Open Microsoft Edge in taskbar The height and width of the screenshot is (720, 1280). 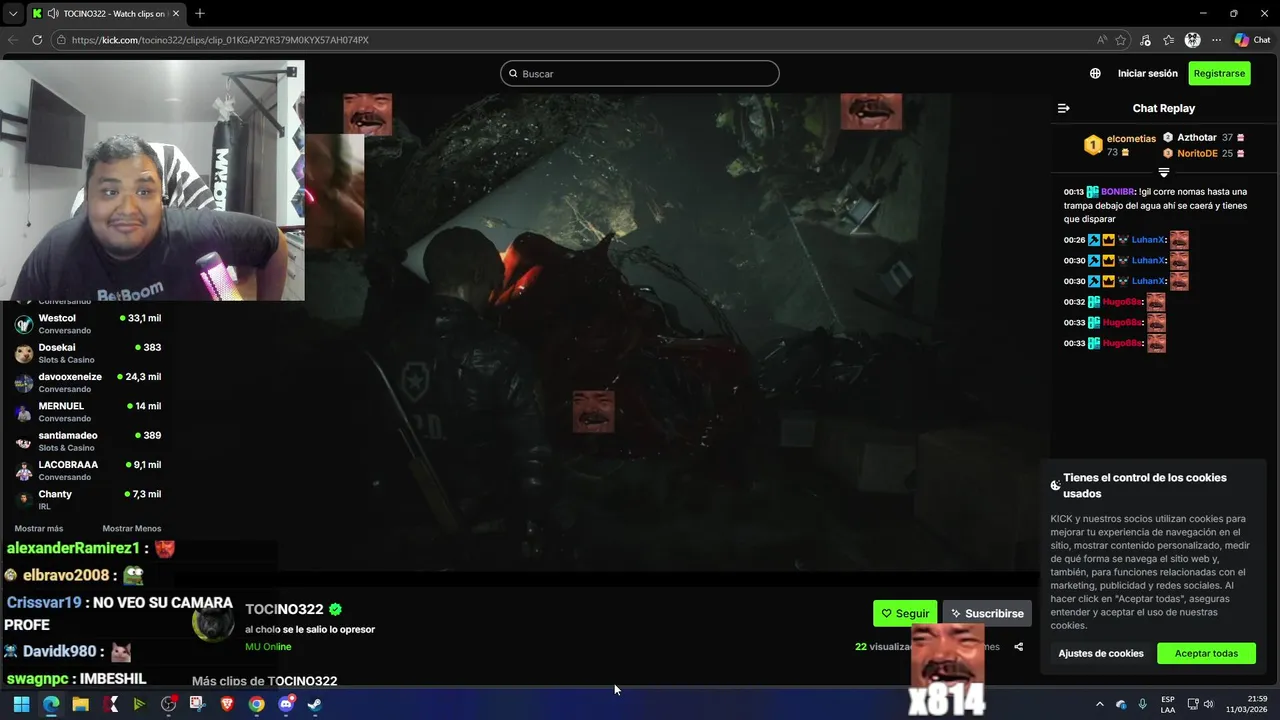tap(51, 704)
